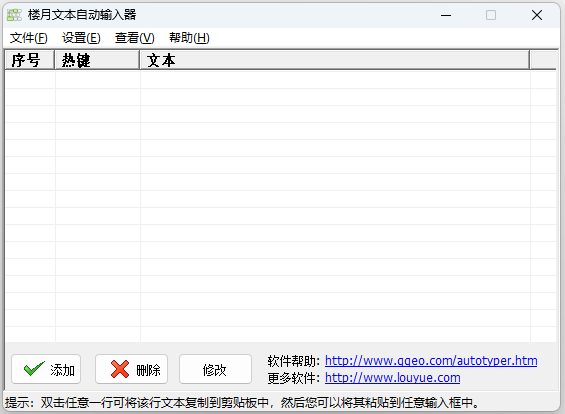Click the 热键 column header

click(x=97, y=60)
